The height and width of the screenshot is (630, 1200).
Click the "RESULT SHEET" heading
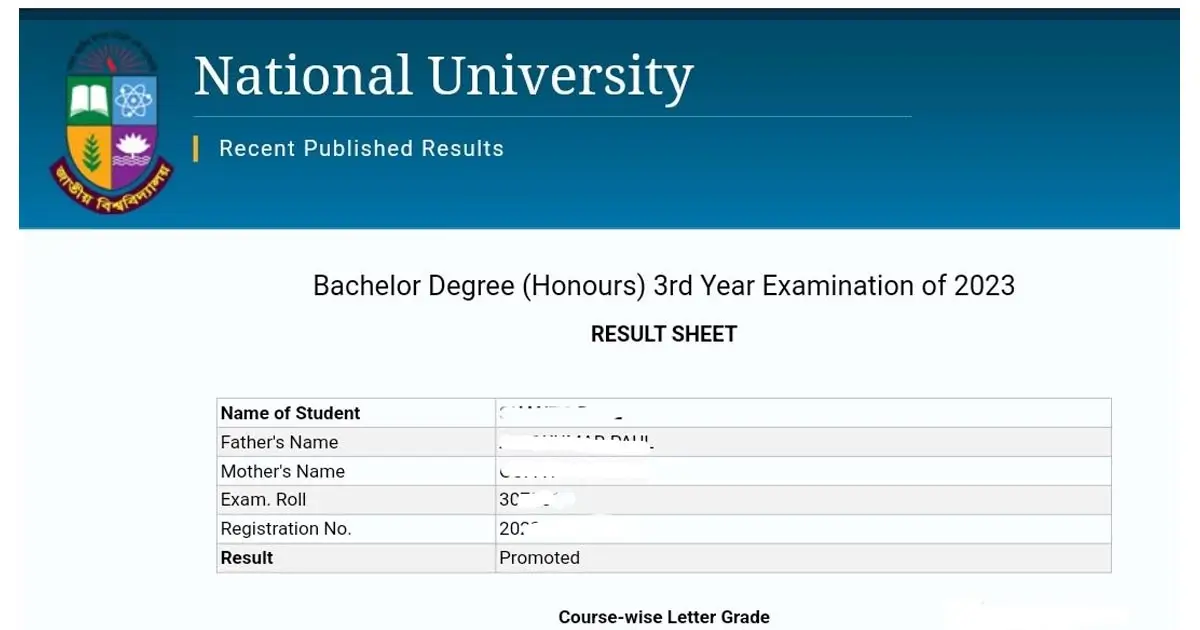(x=663, y=334)
